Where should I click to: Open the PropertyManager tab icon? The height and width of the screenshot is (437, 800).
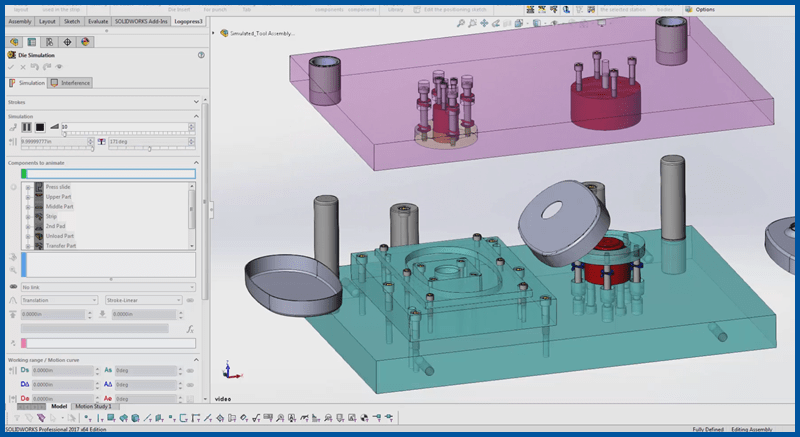[x=32, y=42]
